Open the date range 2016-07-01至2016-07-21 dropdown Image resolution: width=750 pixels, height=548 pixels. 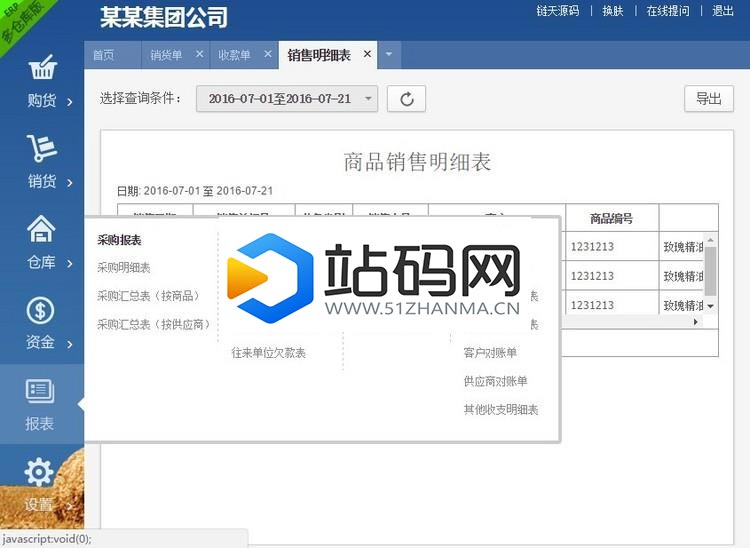coord(287,99)
